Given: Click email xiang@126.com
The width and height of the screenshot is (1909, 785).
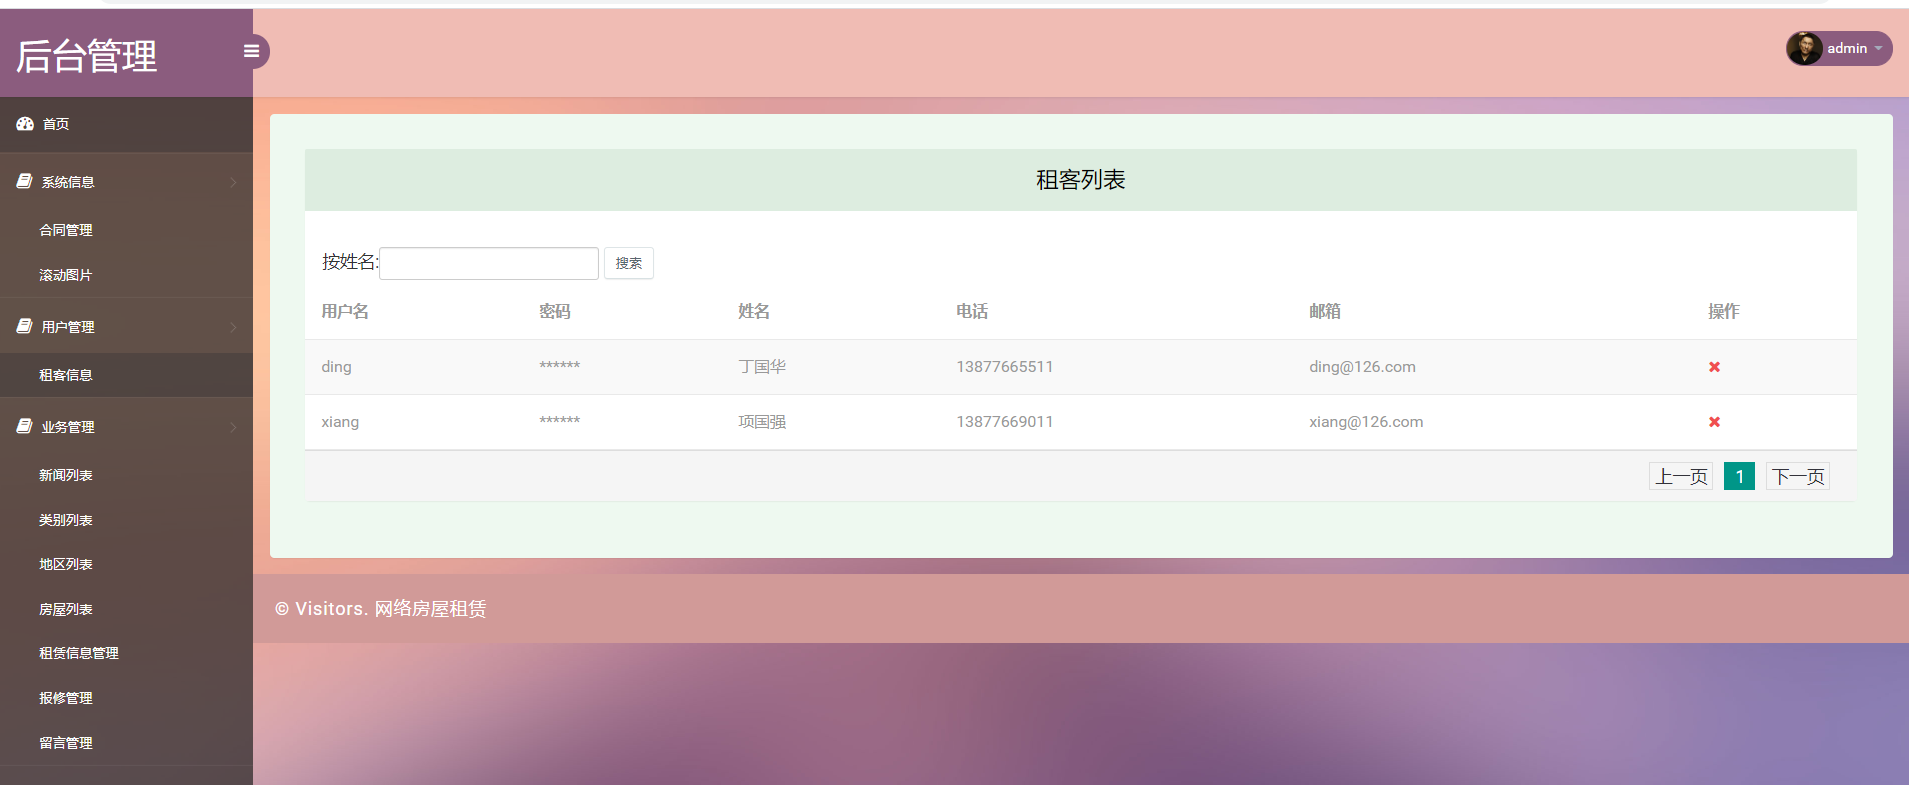Looking at the screenshot, I should pos(1366,422).
